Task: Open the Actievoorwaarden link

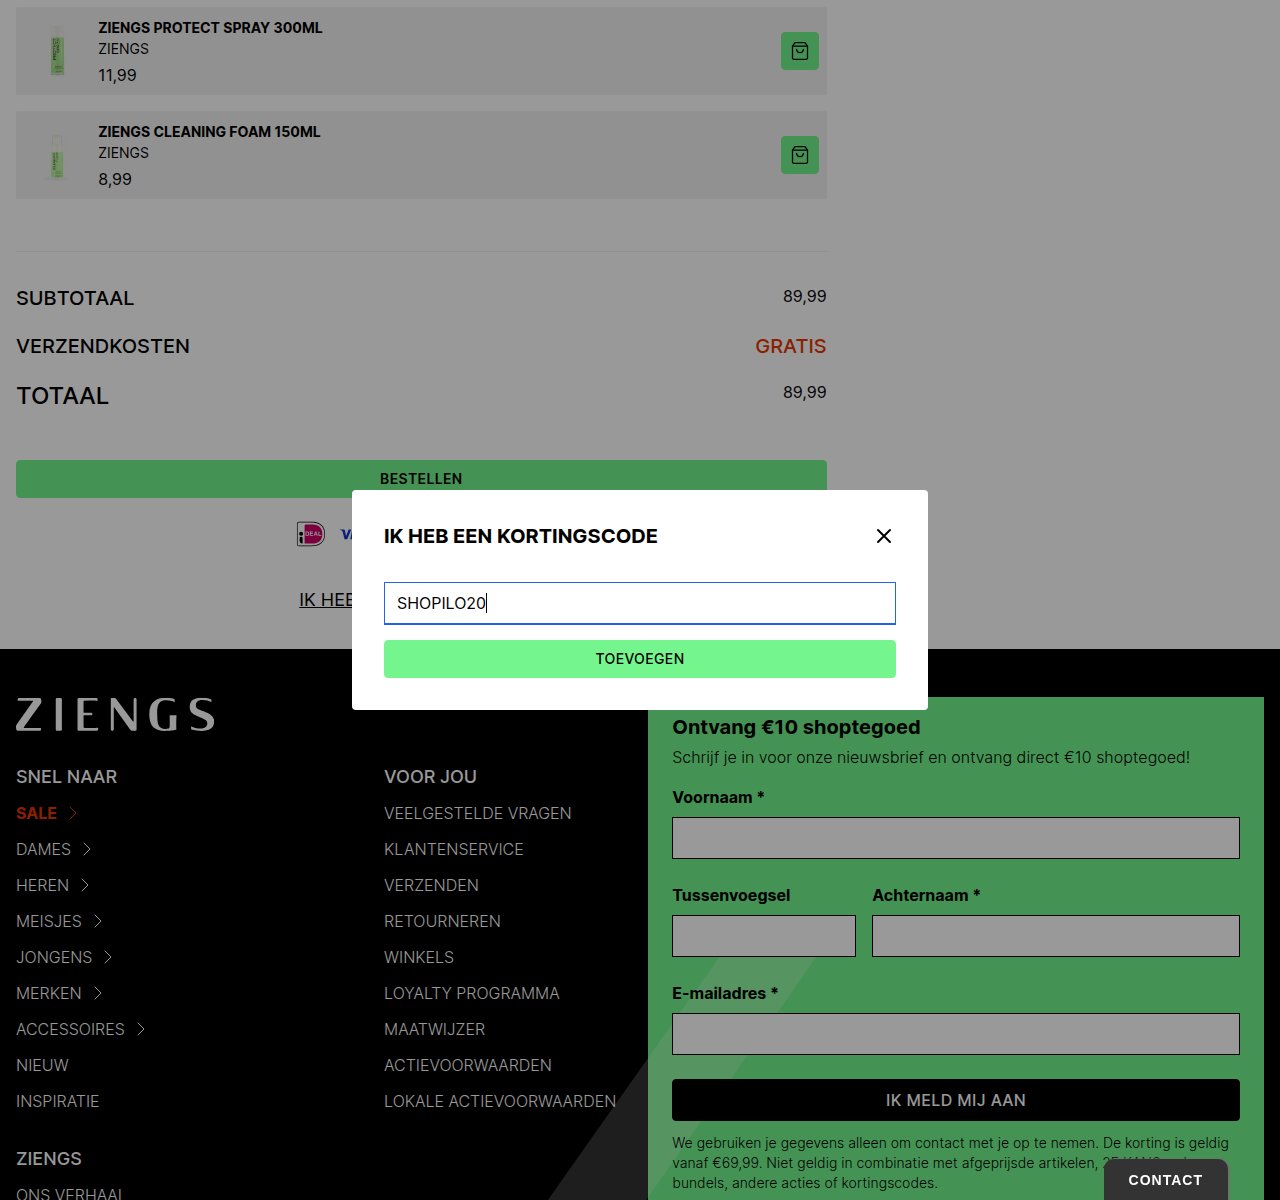Action: pos(468,1065)
